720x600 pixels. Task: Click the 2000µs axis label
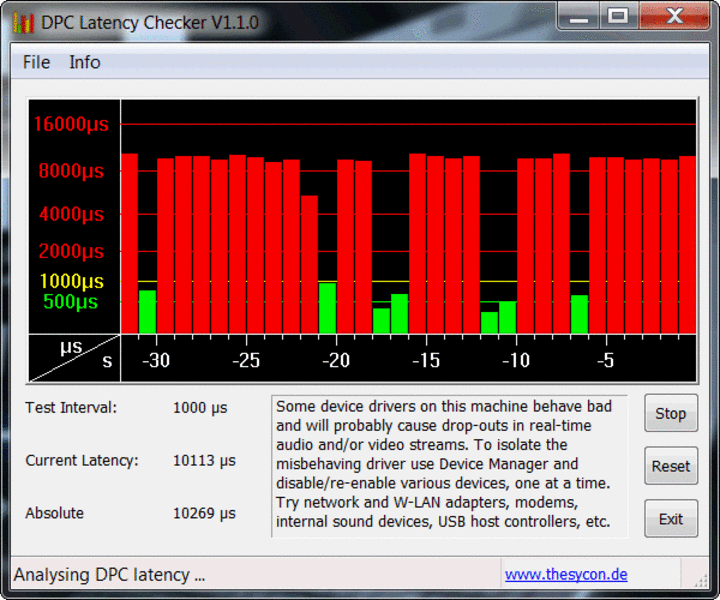(x=71, y=251)
